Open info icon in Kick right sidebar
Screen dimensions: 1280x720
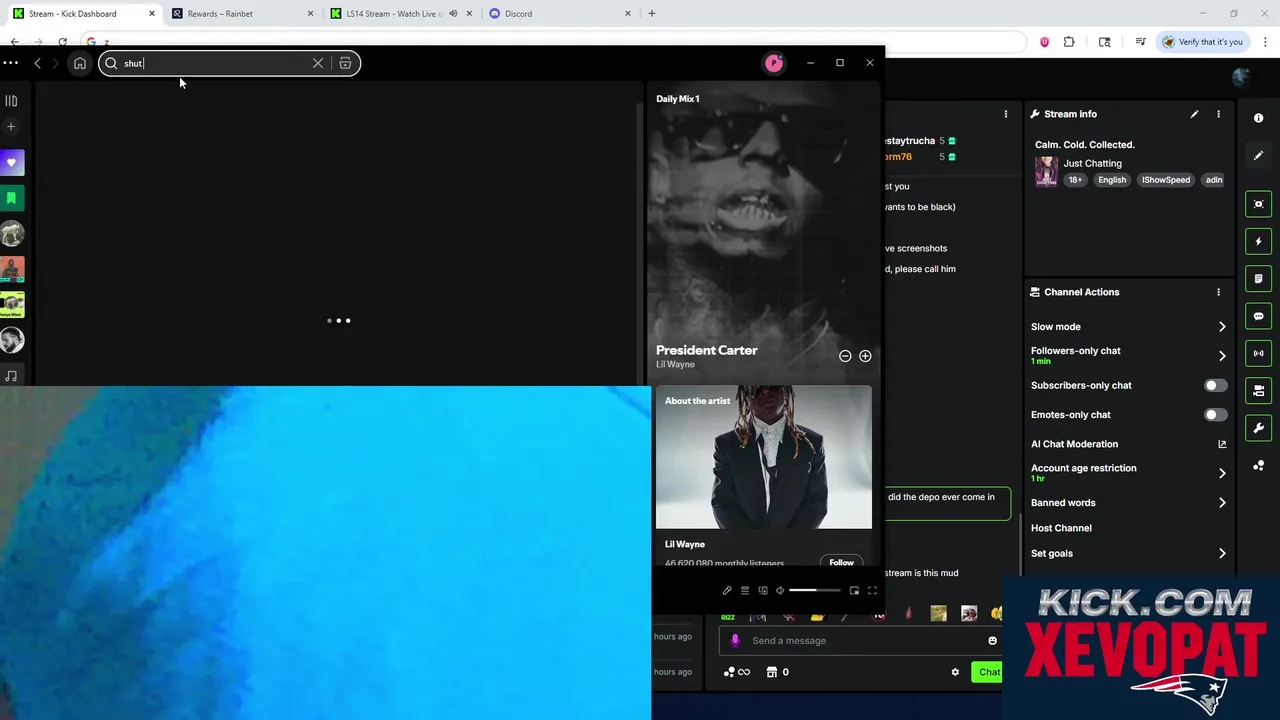pyautogui.click(x=1258, y=118)
